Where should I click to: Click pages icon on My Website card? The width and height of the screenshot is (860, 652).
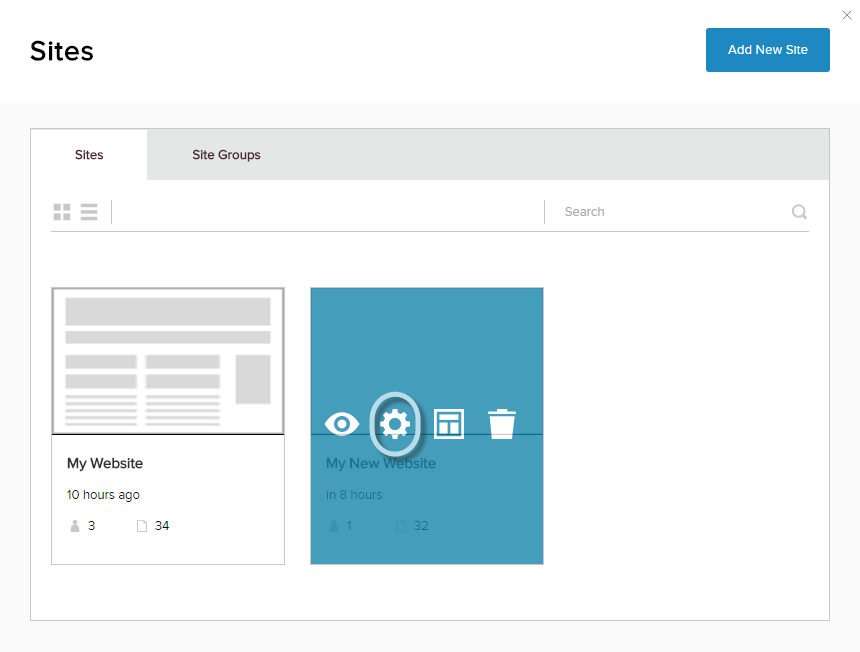142,526
